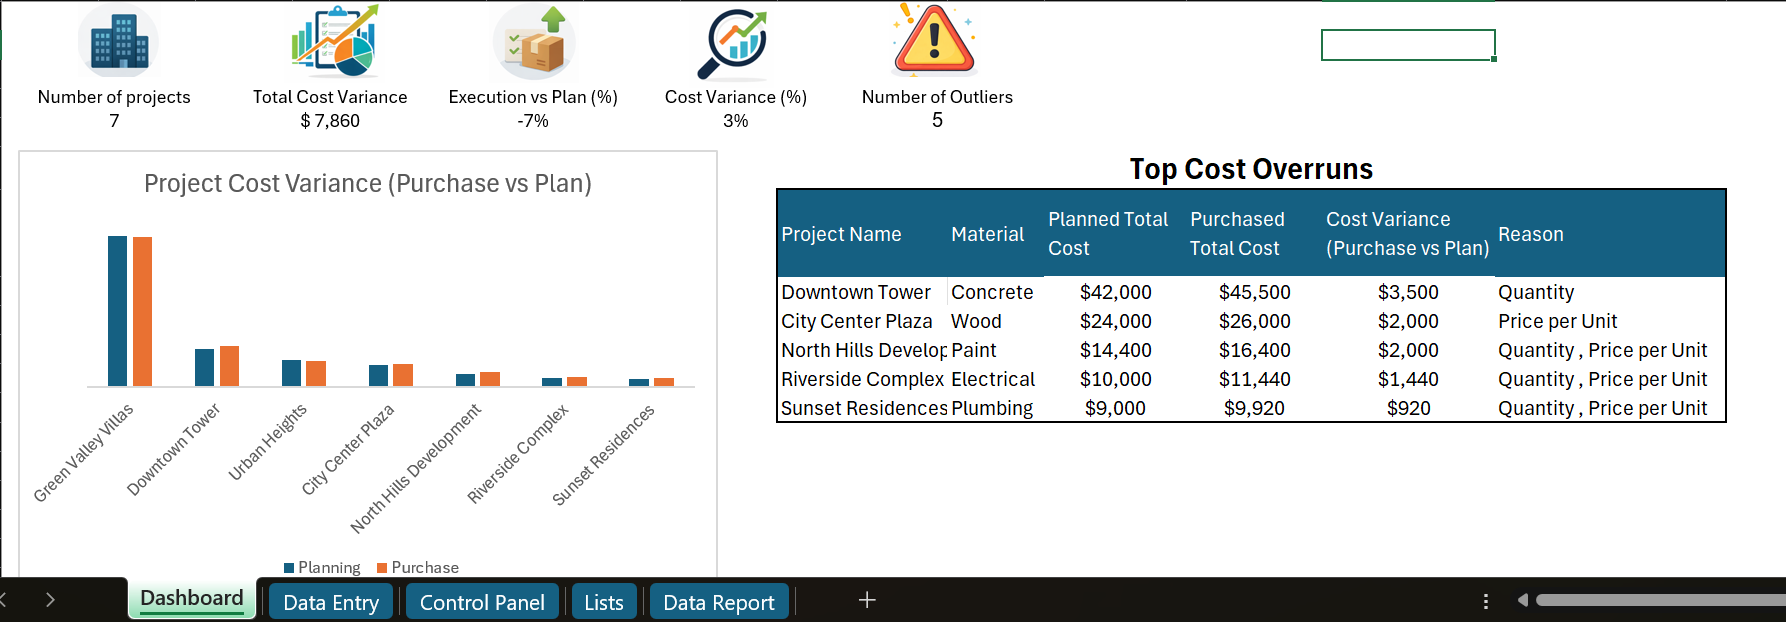
Task: Click the buildings icon above Number of projects
Action: [118, 42]
